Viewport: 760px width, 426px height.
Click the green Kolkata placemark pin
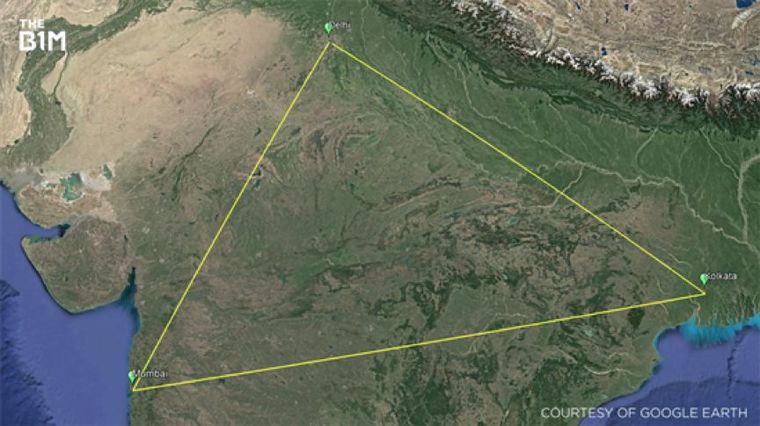click(704, 279)
